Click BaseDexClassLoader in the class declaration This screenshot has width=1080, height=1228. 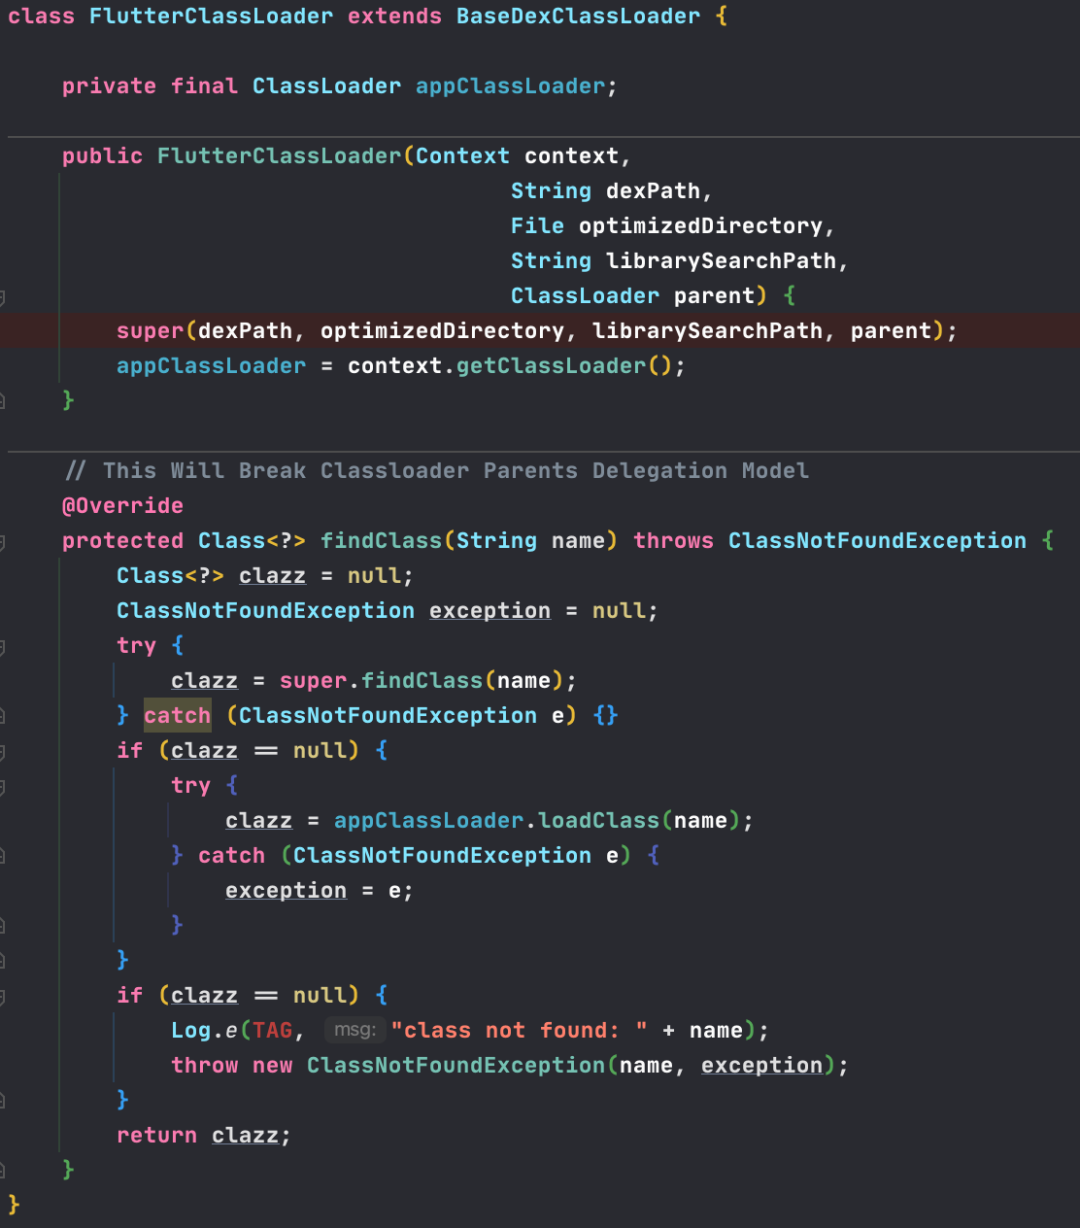point(578,17)
